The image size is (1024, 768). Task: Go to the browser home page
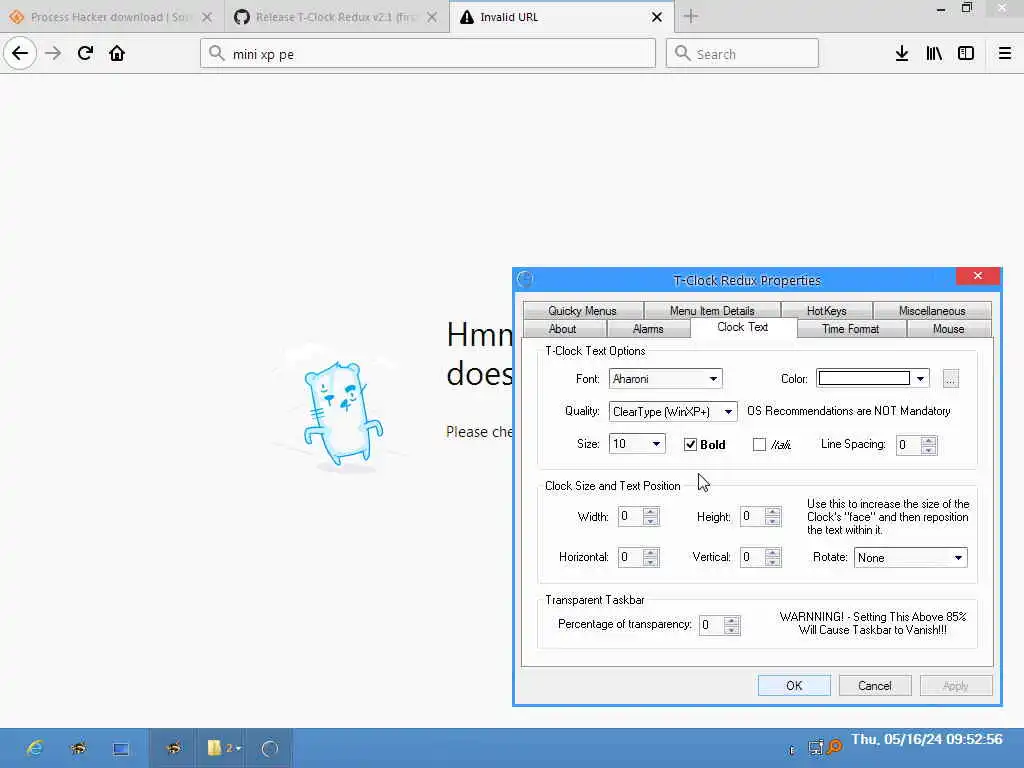(117, 54)
